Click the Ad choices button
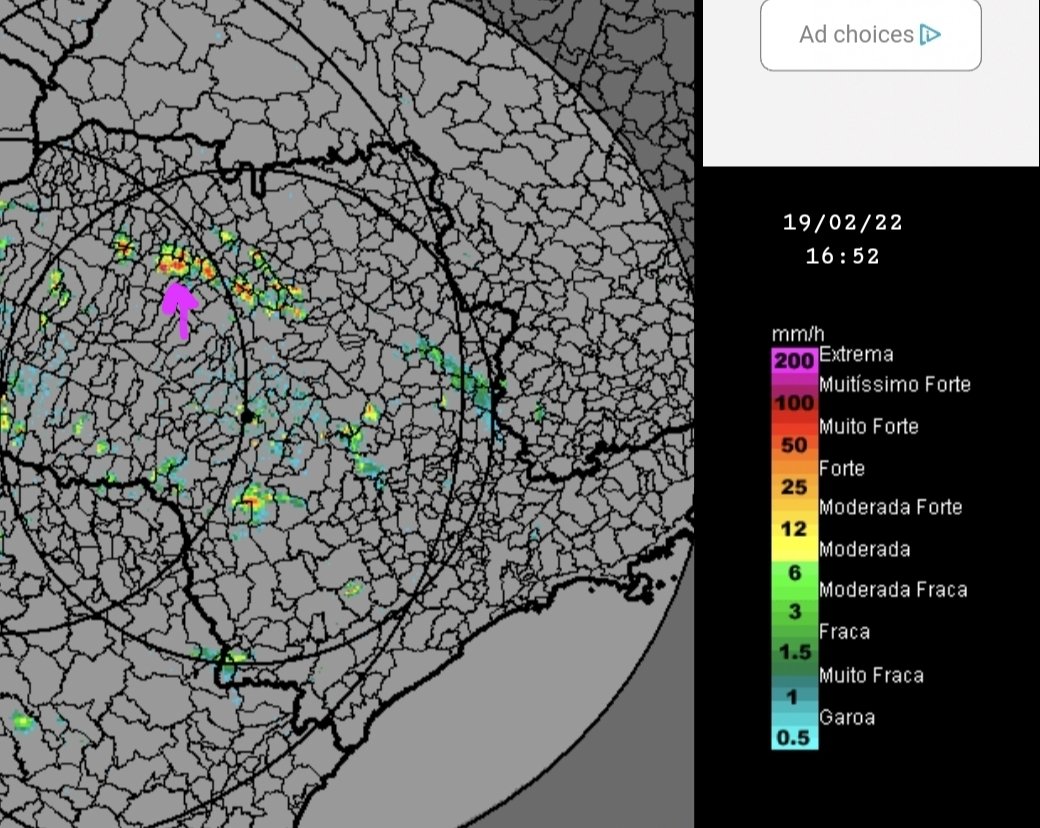1040x828 pixels. tap(870, 34)
